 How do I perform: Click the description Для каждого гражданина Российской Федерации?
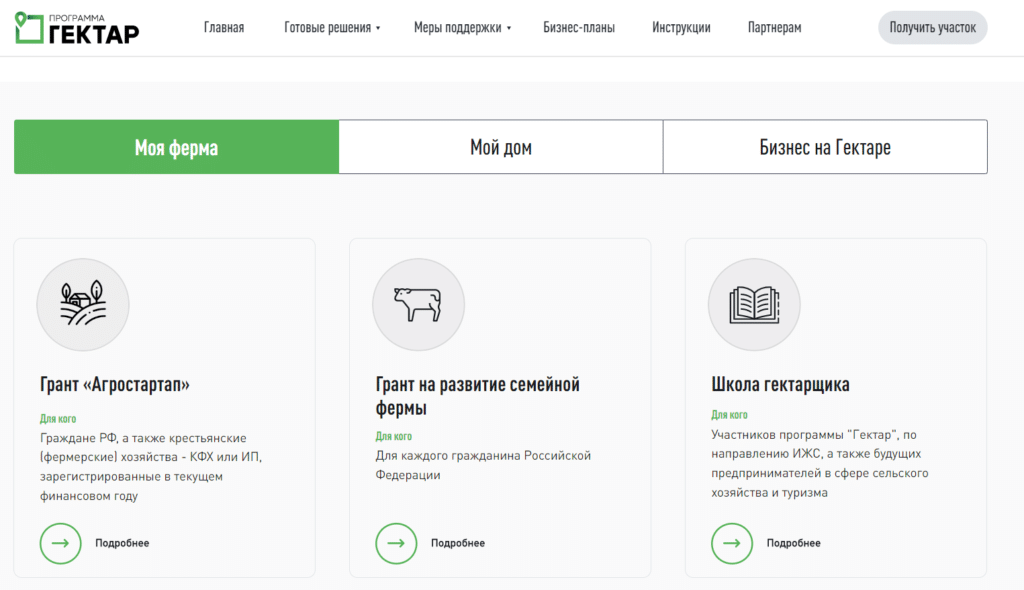483,465
